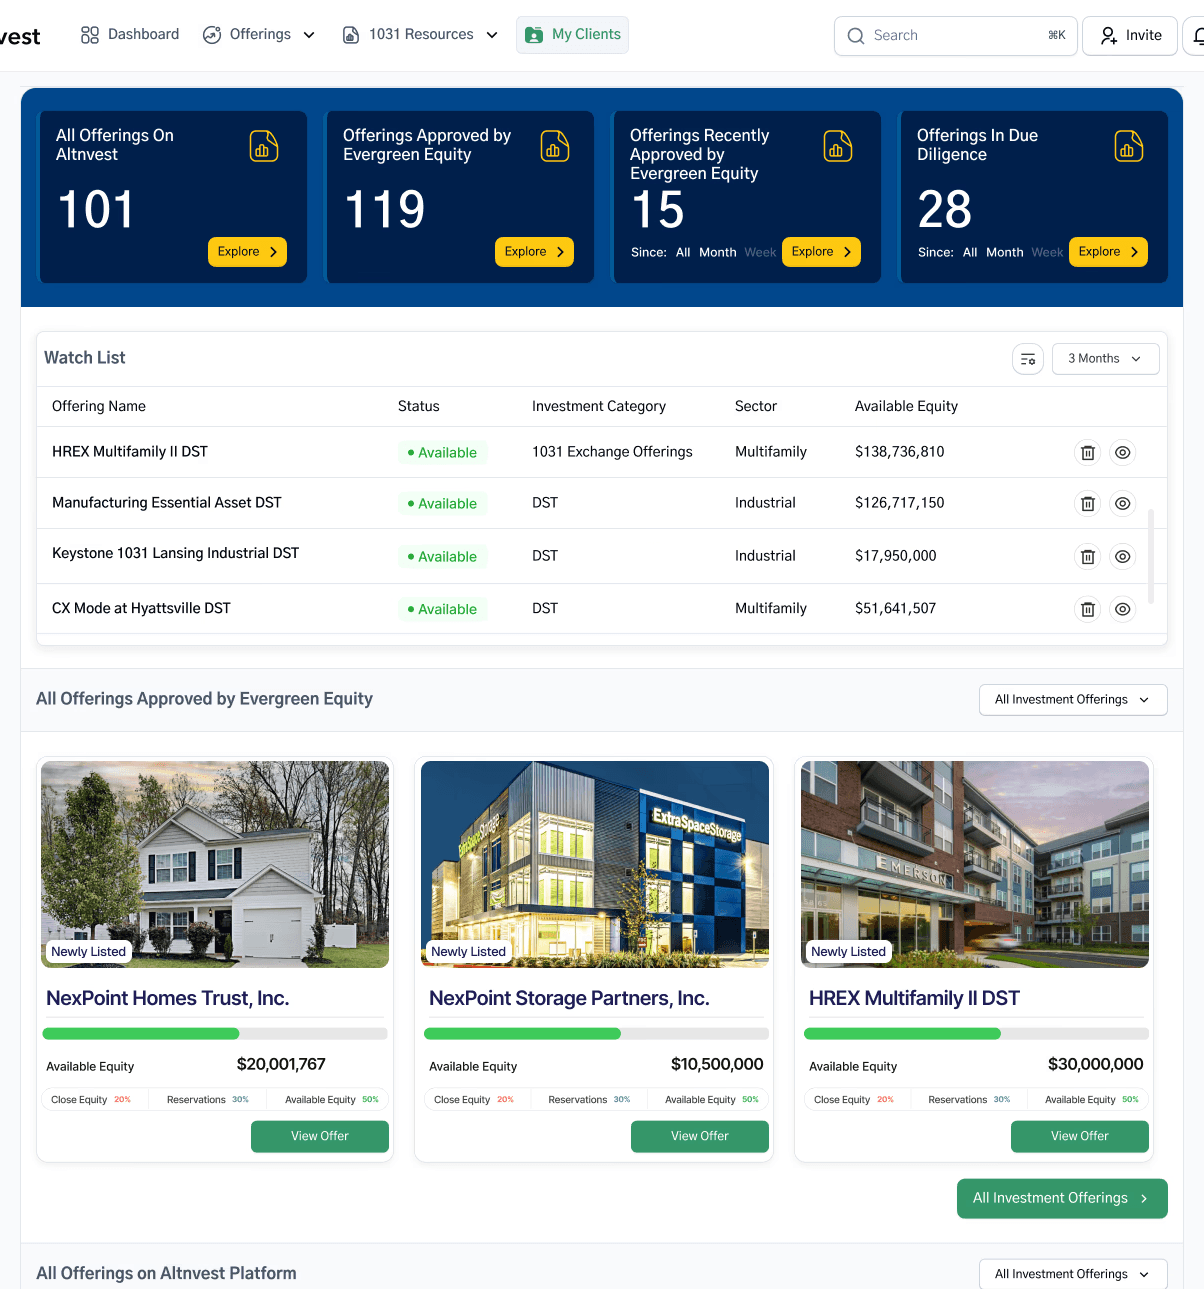The width and height of the screenshot is (1204, 1289).
Task: Click Offering Name column header
Action: [x=99, y=406]
